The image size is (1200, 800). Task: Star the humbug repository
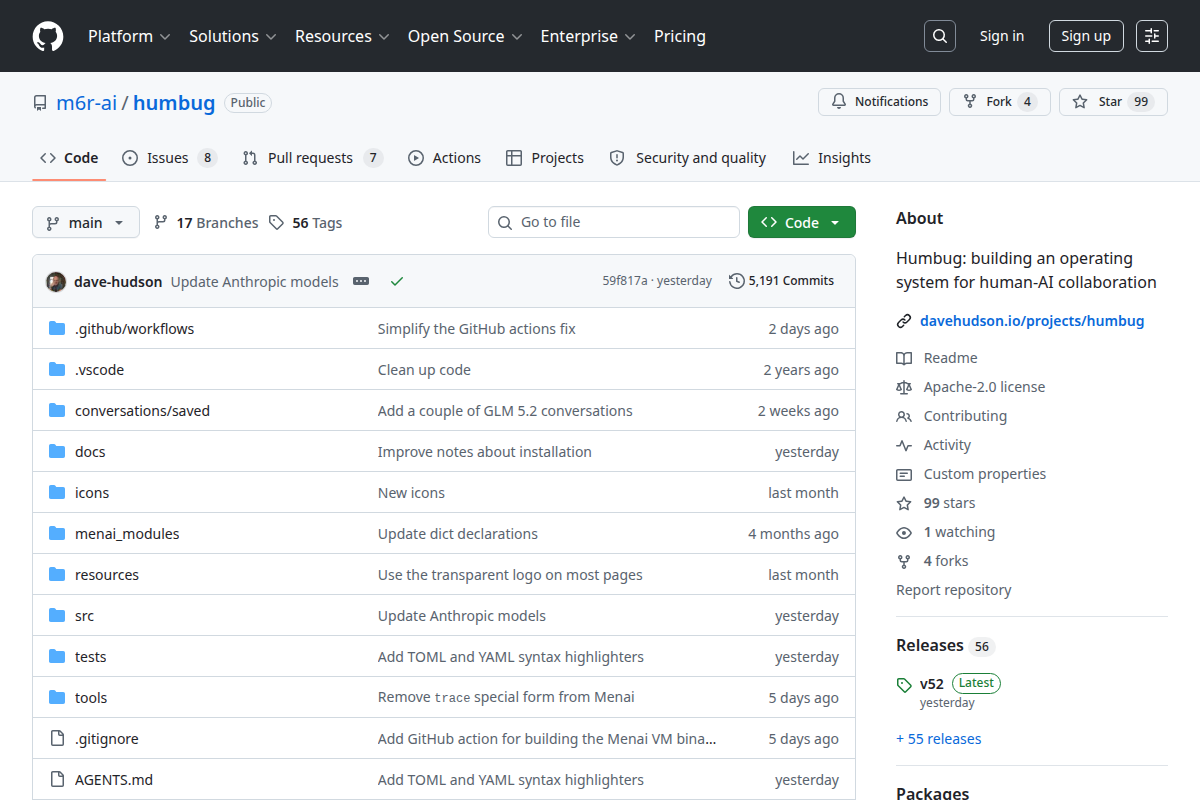[1113, 102]
